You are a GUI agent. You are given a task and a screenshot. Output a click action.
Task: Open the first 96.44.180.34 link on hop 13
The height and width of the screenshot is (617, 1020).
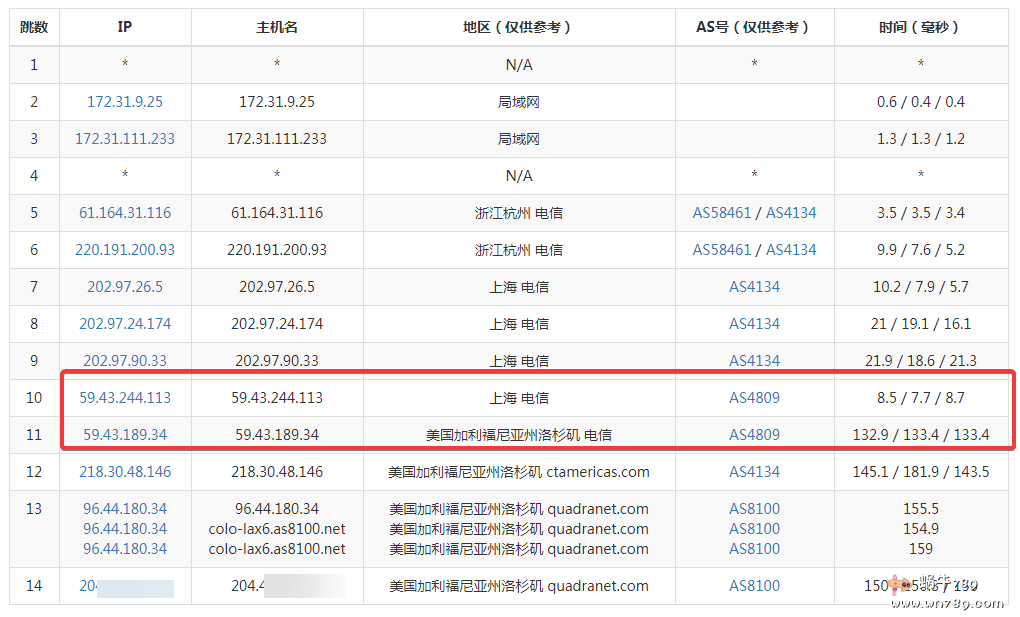click(x=124, y=508)
